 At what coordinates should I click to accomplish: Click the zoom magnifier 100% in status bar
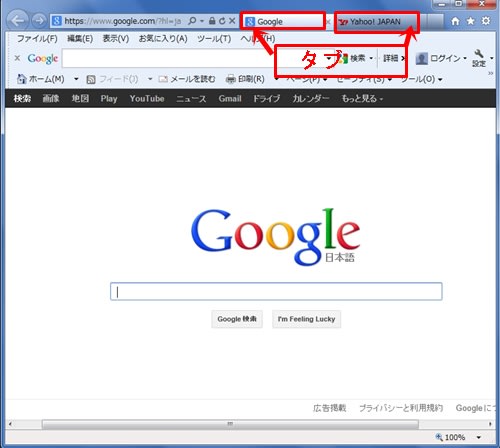coord(450,437)
